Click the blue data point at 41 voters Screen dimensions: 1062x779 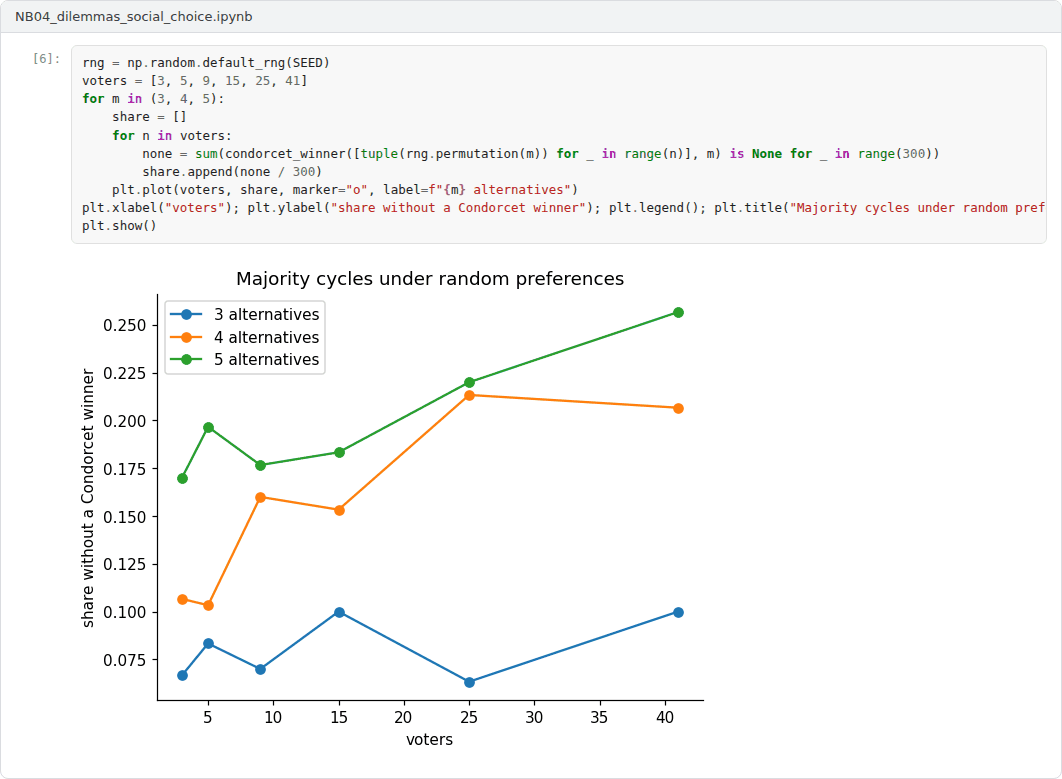[678, 612]
